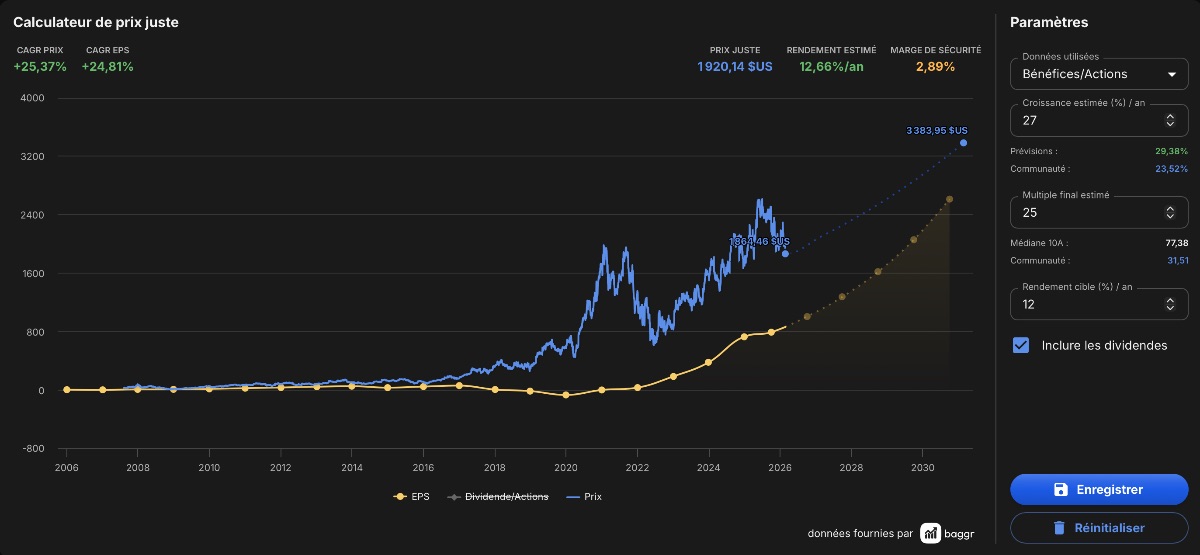The image size is (1200, 555).
Task: Click stepper arrows of Multiple final estimé
Action: 1170,212
